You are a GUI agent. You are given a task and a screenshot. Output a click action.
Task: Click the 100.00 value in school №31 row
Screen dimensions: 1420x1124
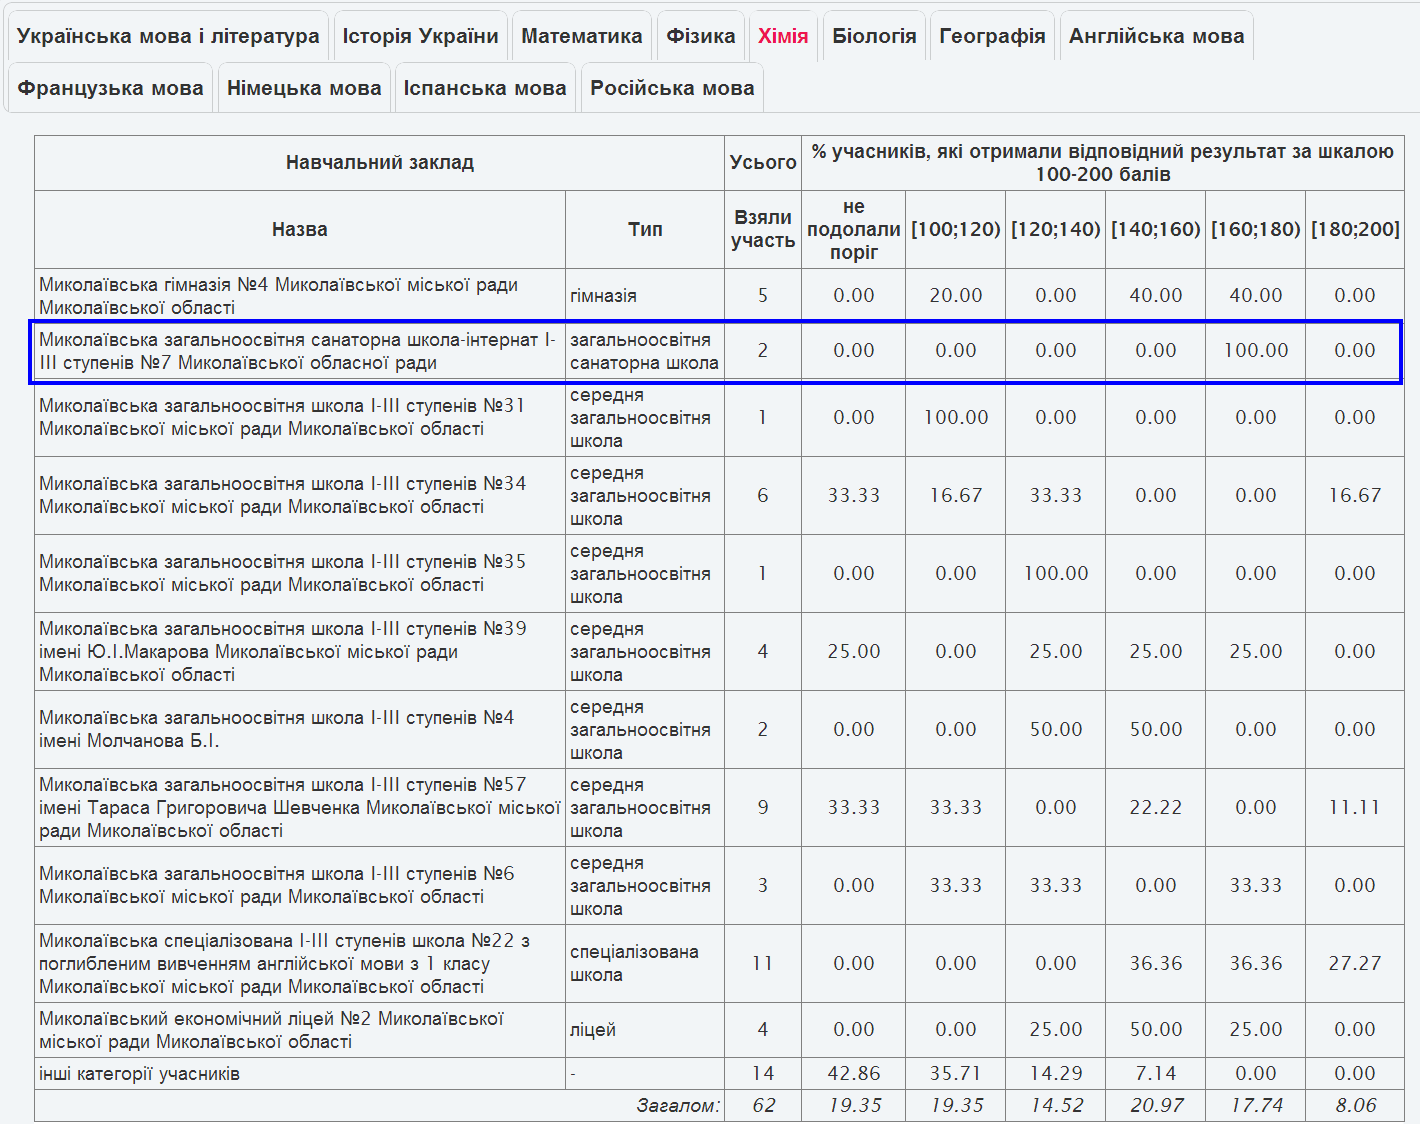[x=956, y=417]
